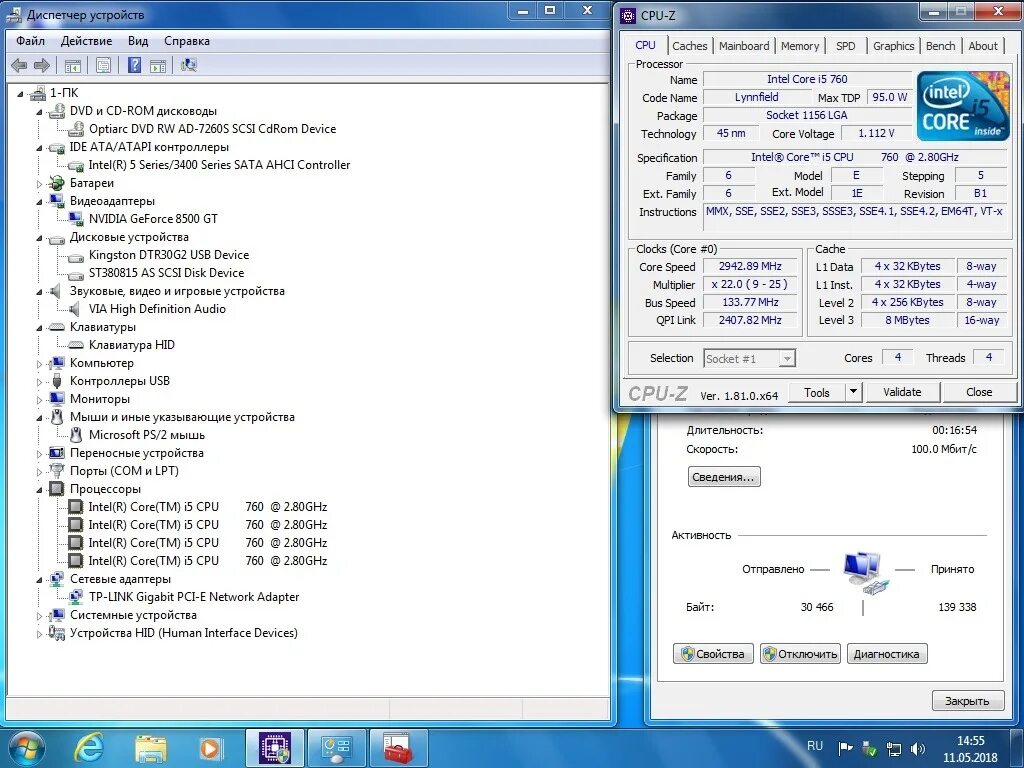Expand the Батареи node
This screenshot has width=1024, height=768.
39,184
